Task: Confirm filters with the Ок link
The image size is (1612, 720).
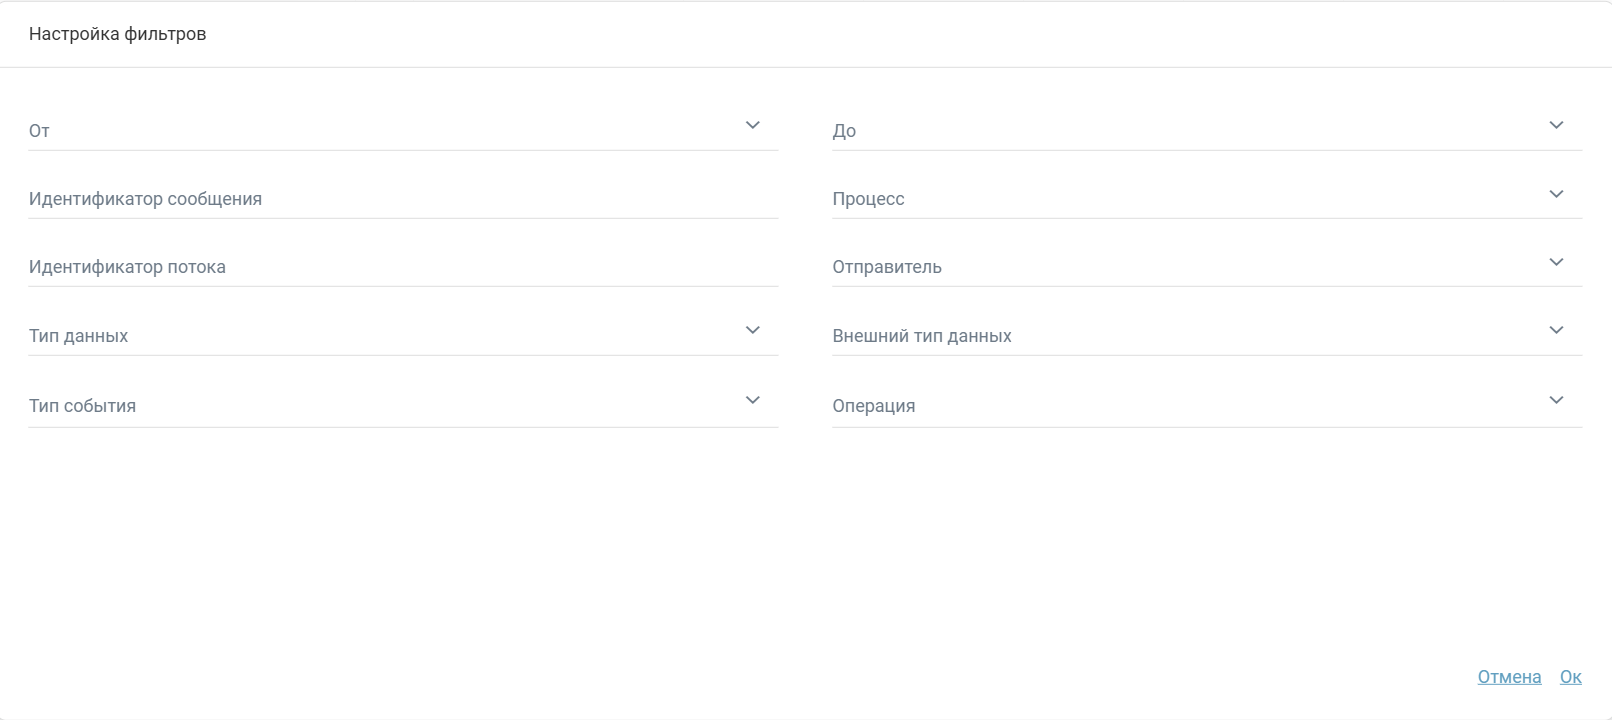Action: coord(1570,677)
